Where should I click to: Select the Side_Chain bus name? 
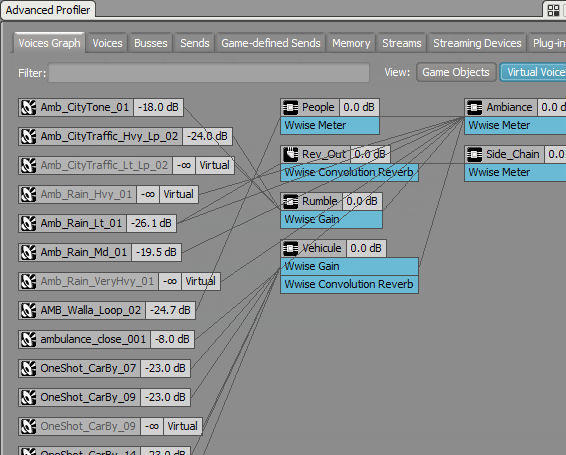click(x=513, y=154)
